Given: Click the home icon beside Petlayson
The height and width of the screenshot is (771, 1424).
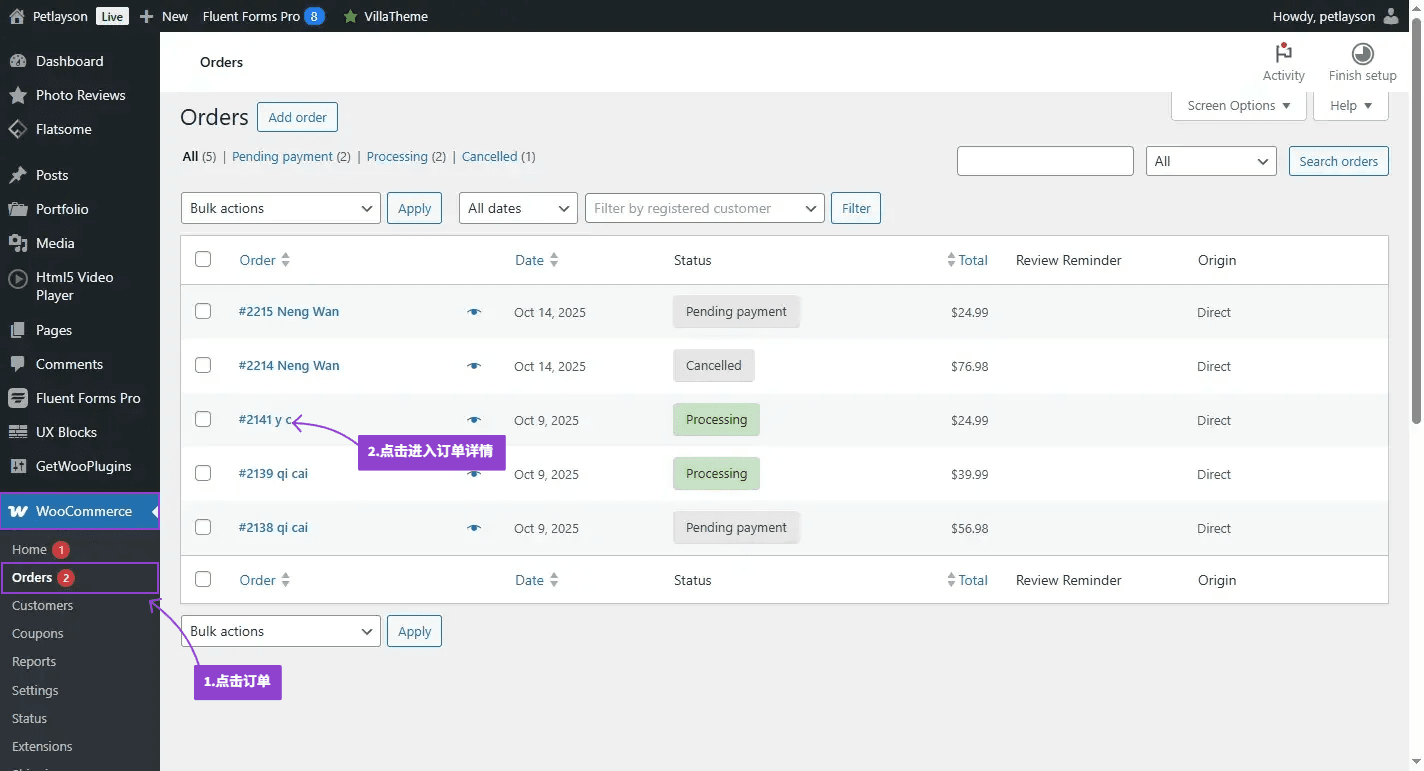Looking at the screenshot, I should click(16, 16).
